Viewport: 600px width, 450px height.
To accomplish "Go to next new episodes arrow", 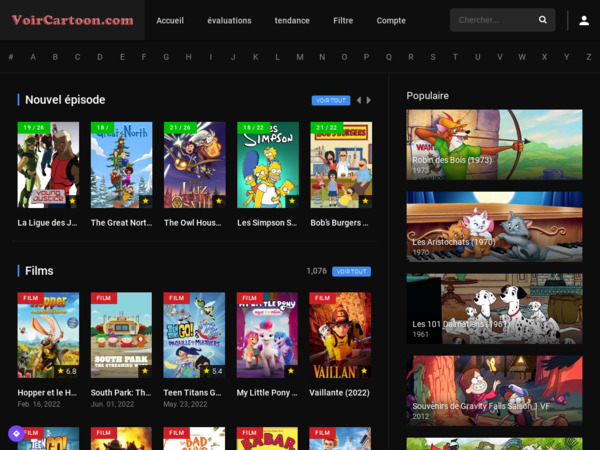I will tap(368, 100).
